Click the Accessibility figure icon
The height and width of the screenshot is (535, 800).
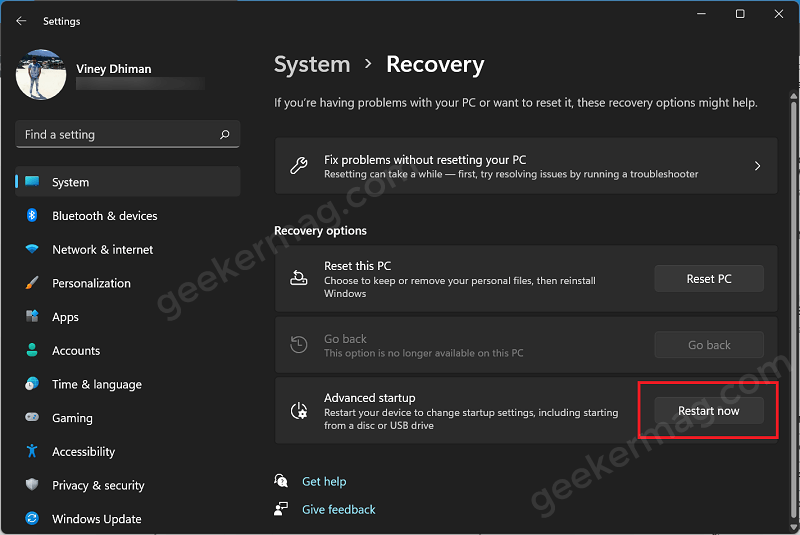point(32,451)
